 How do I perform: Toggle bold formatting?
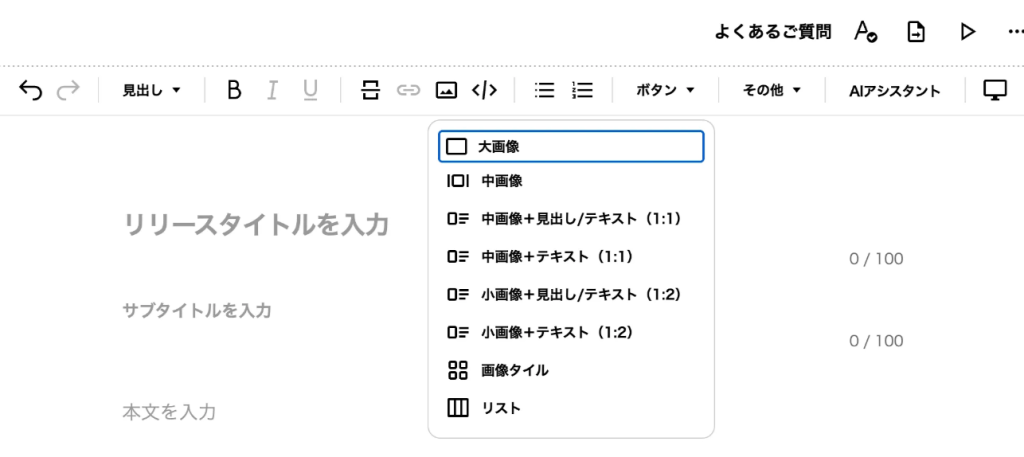point(234,90)
